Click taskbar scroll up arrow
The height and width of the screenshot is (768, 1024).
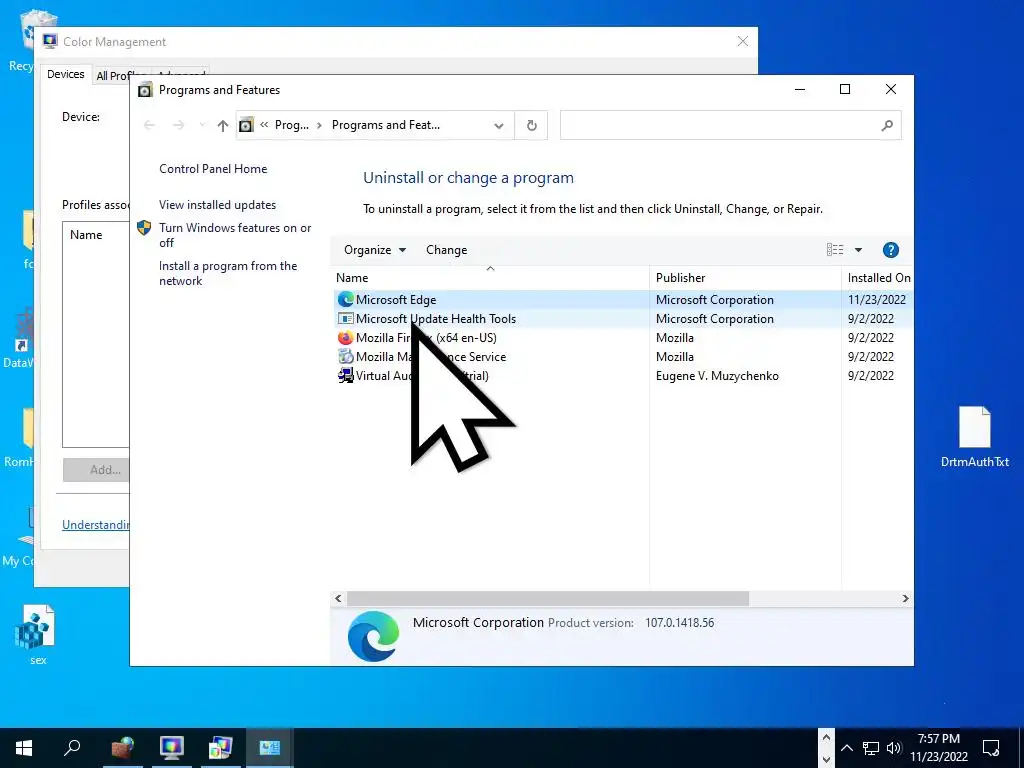(x=826, y=737)
